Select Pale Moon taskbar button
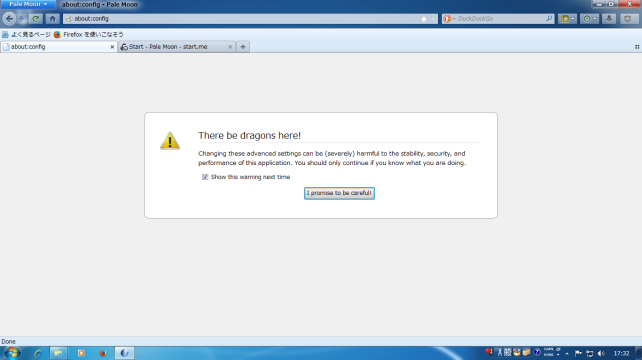This screenshot has width=642, height=360. (124, 353)
